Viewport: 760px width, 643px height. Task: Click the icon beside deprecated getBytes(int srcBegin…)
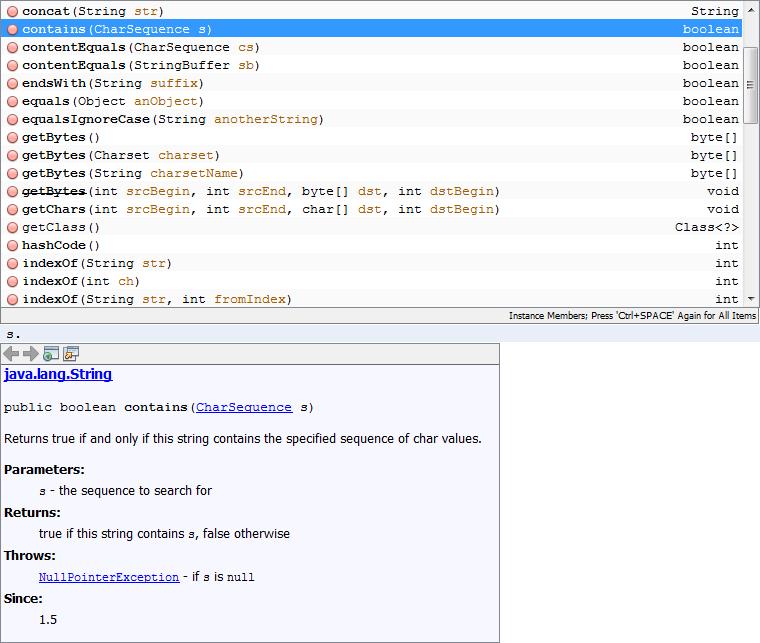[13, 191]
